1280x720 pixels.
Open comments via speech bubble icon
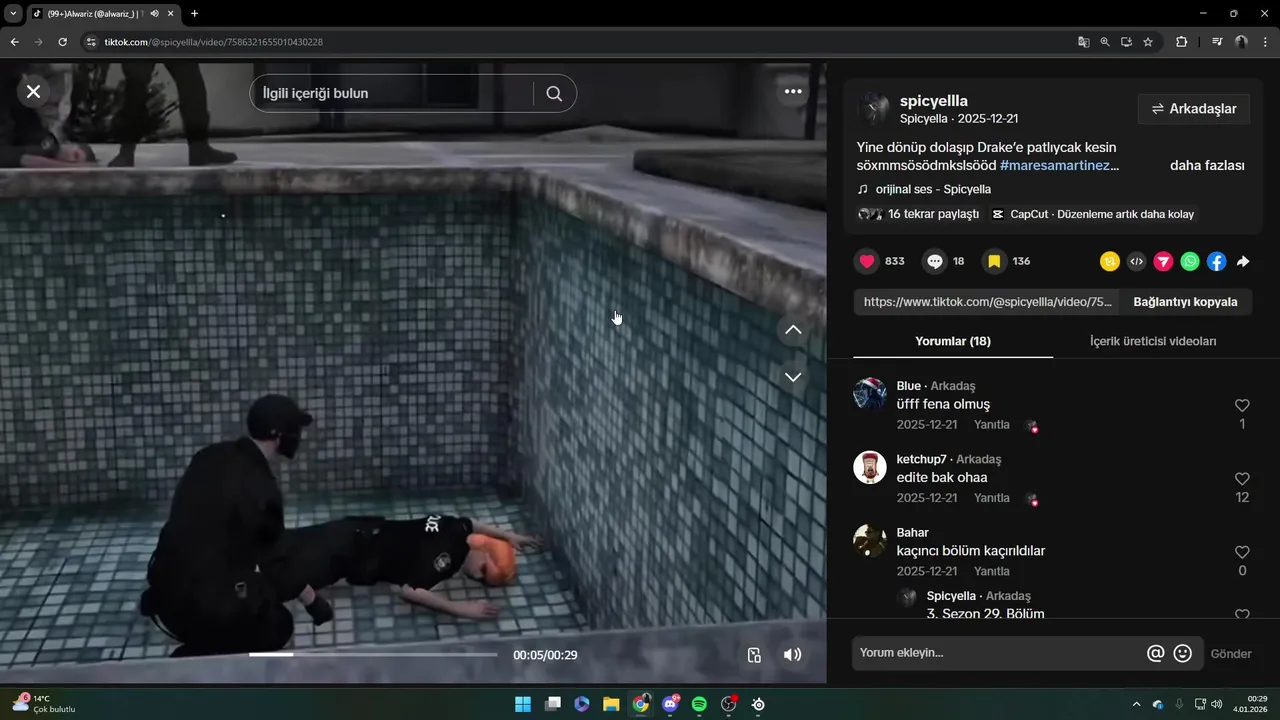click(934, 261)
